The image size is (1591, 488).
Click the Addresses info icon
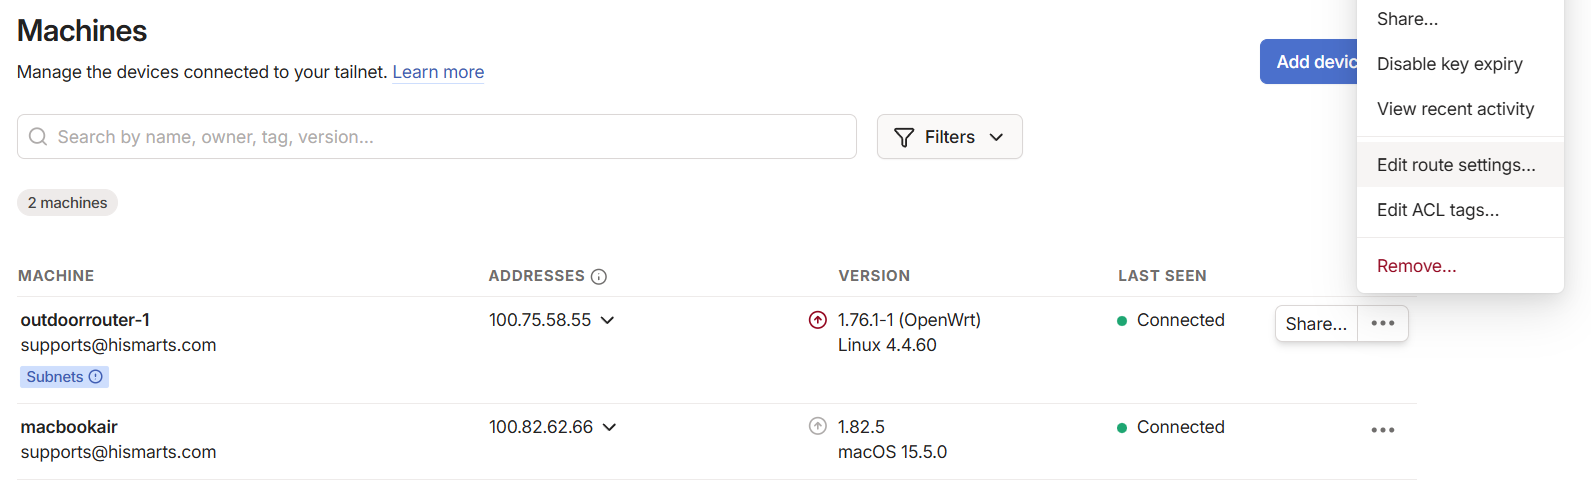coord(599,277)
